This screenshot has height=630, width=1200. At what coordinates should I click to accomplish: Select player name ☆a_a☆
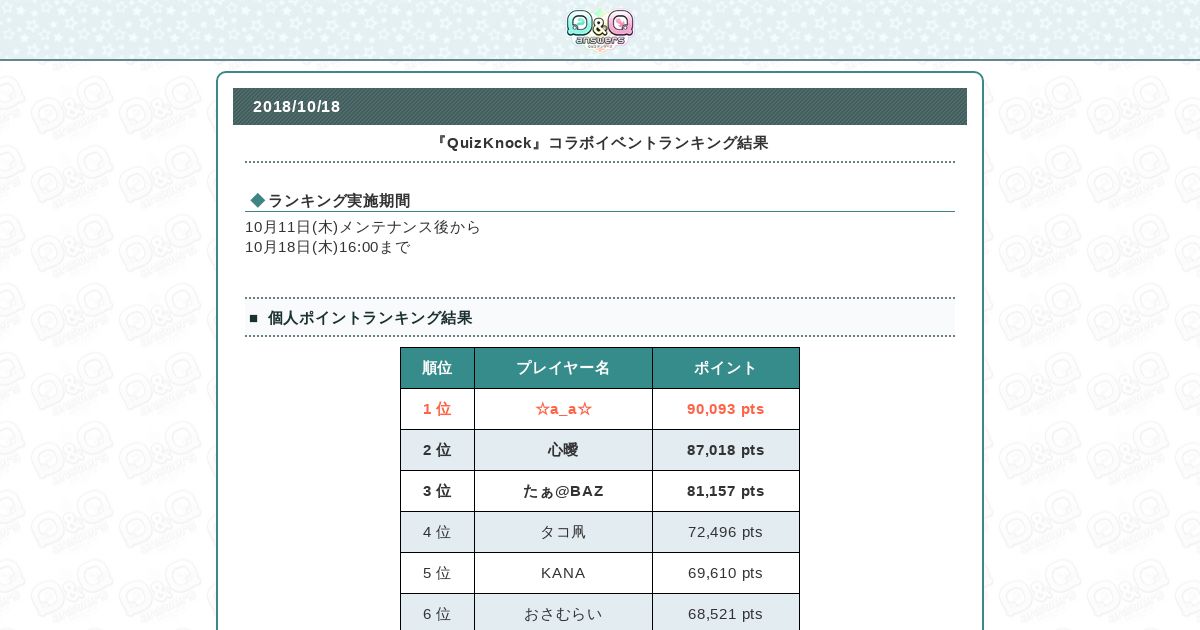click(x=563, y=409)
